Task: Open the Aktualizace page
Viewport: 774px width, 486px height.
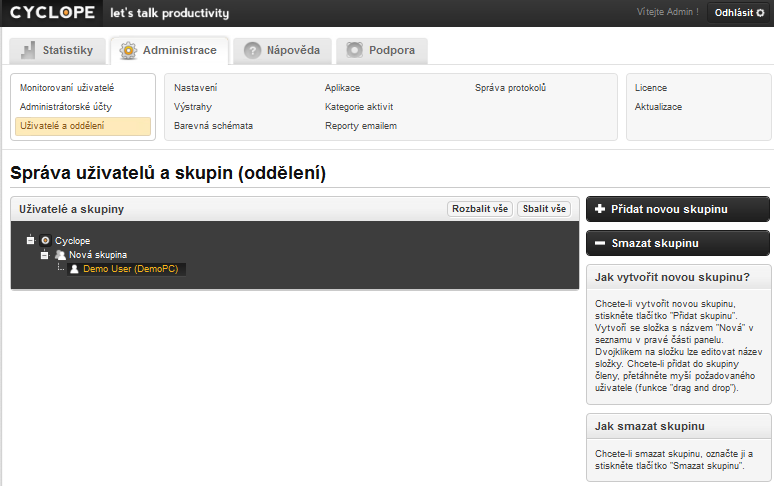Action: click(x=658, y=107)
